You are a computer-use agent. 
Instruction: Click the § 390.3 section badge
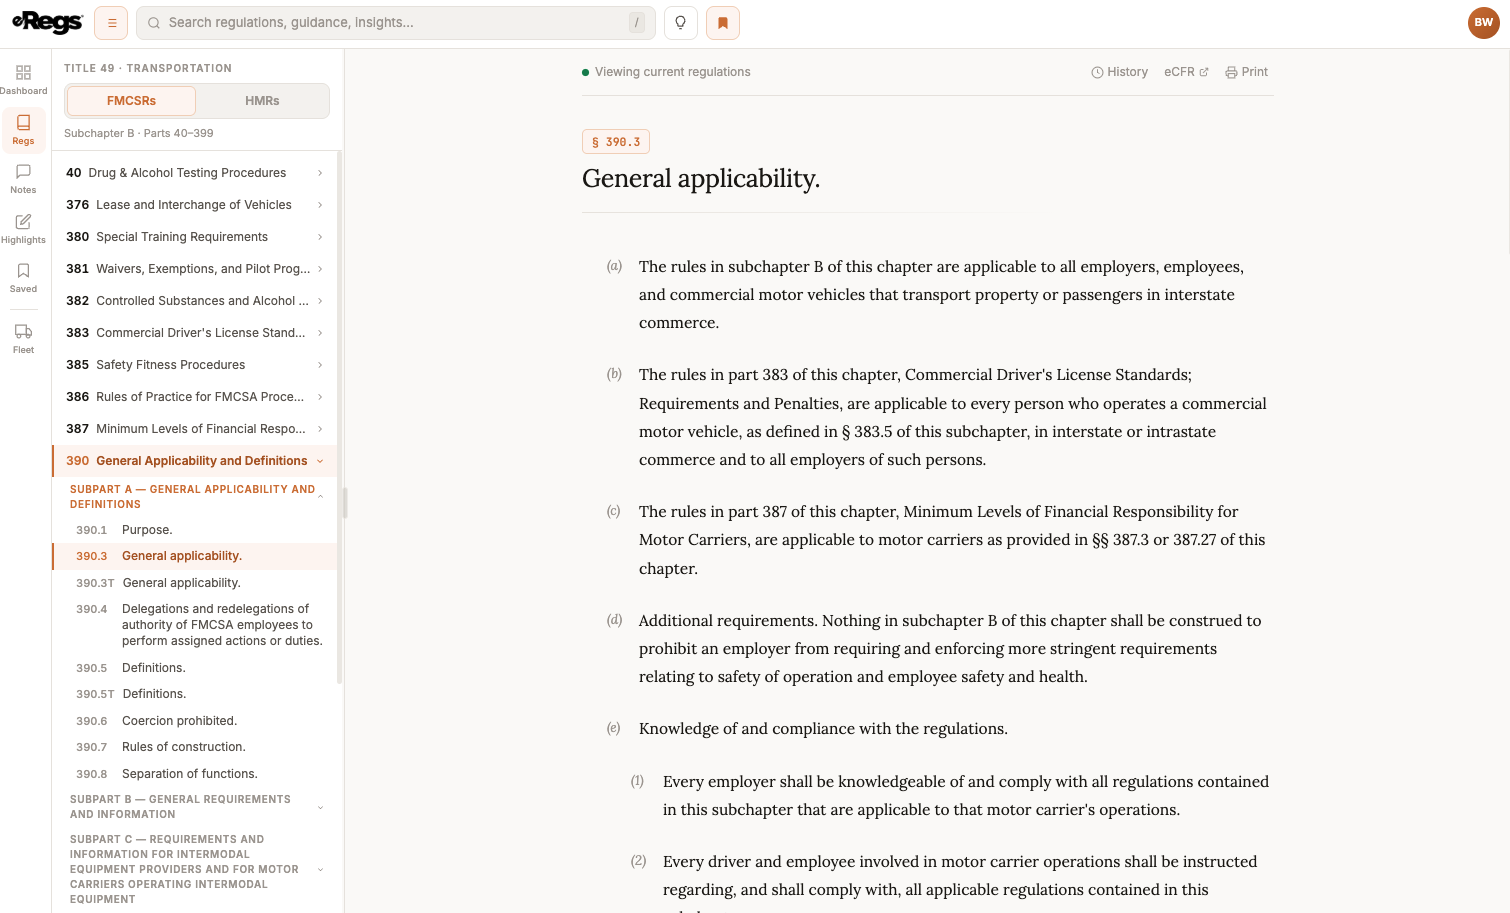pos(616,142)
